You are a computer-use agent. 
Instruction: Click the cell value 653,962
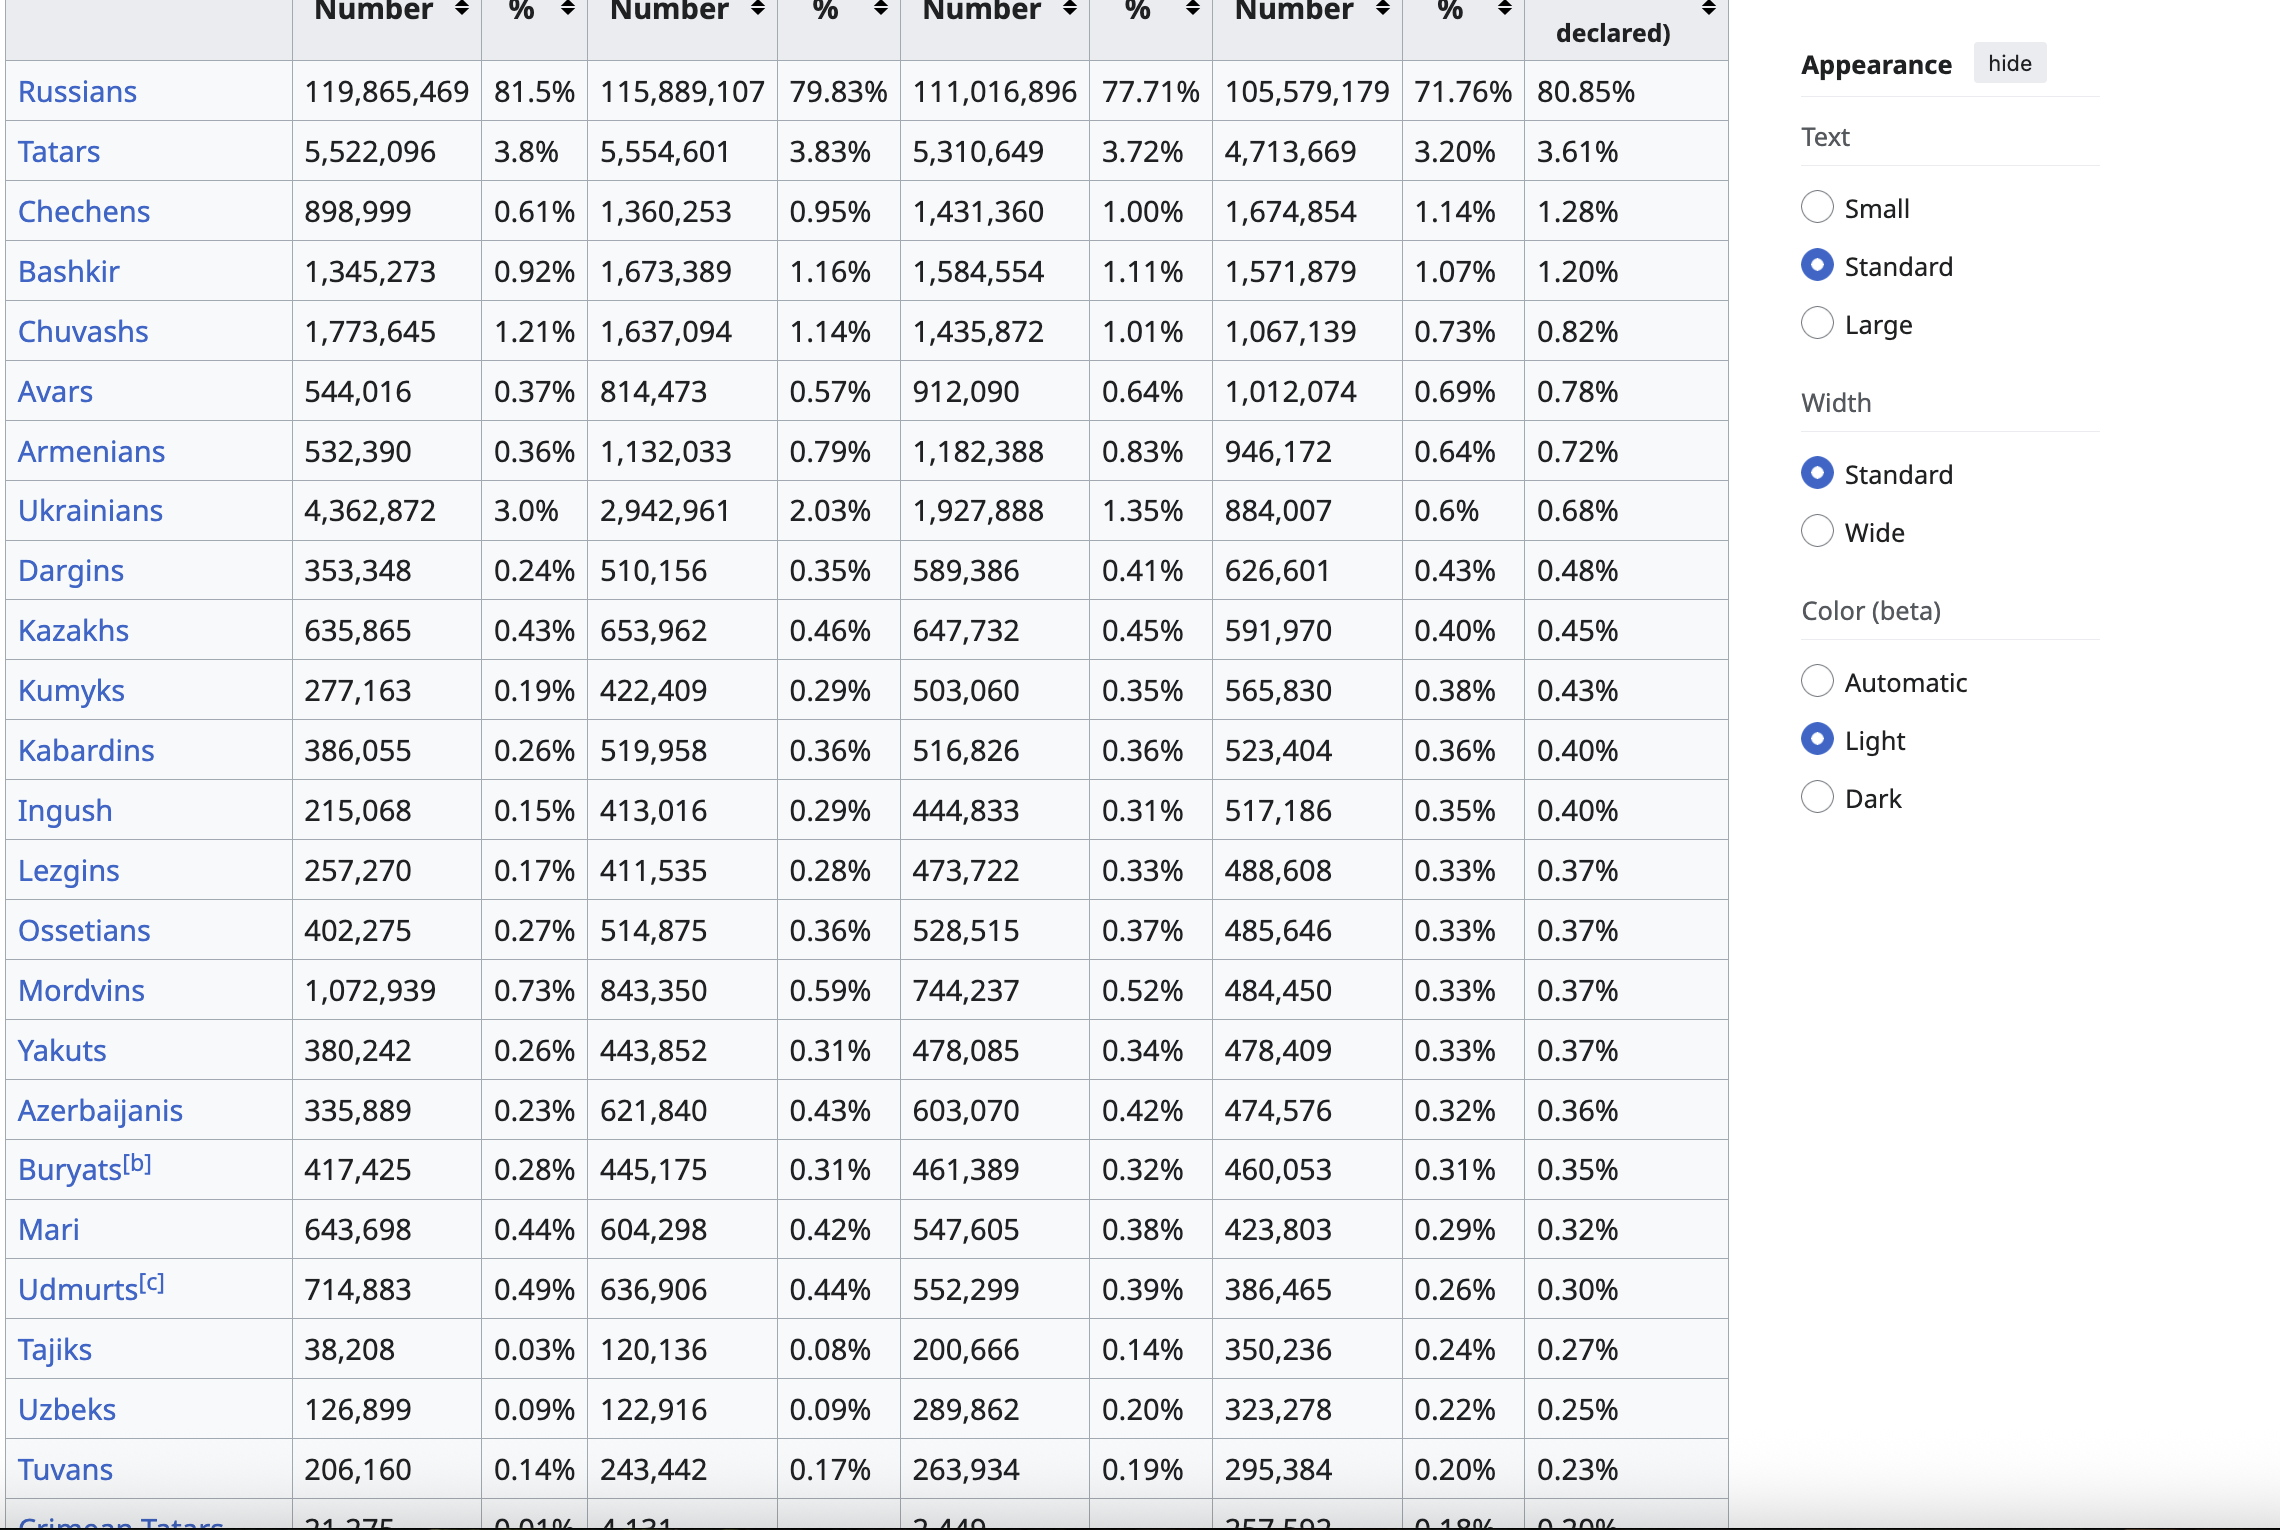(x=653, y=631)
